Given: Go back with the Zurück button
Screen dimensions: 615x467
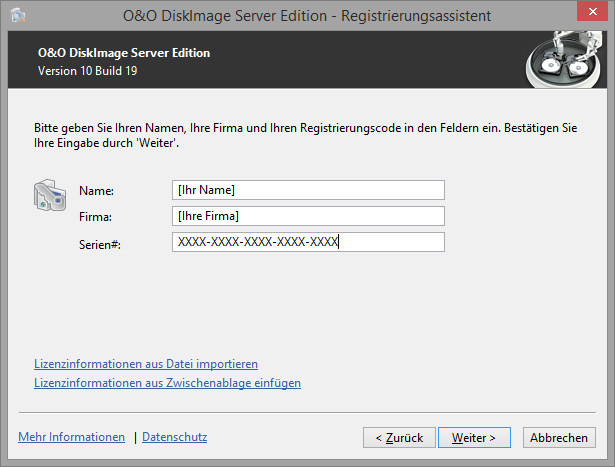Looking at the screenshot, I should point(399,438).
